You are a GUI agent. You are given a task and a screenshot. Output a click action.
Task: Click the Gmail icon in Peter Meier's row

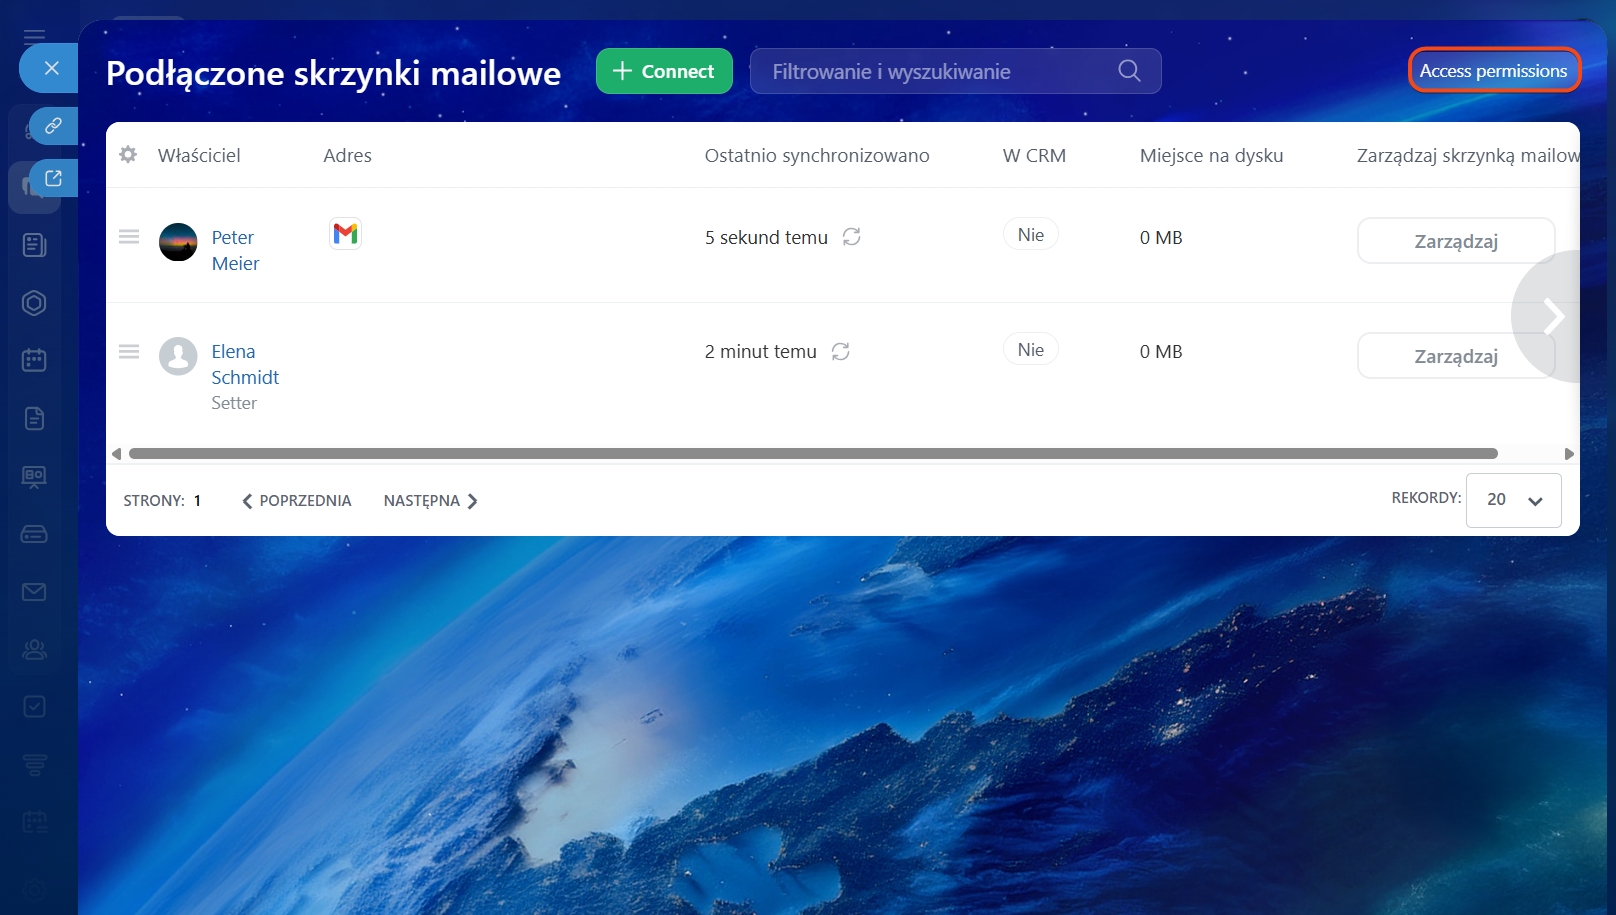[345, 234]
